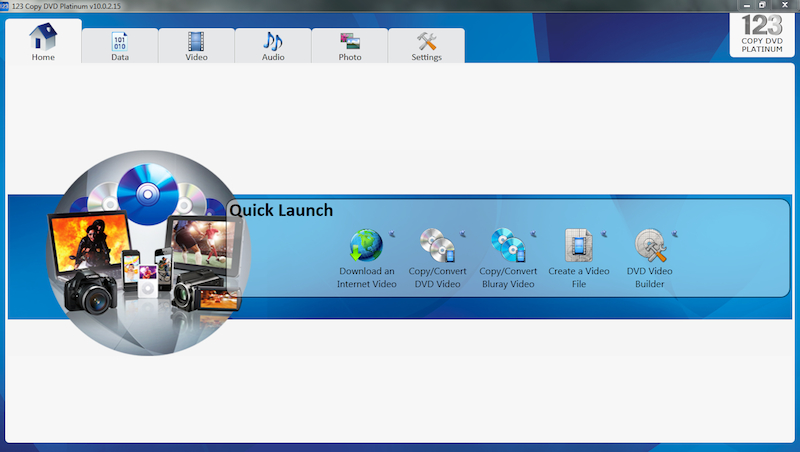Switch to the Photo tab
Viewport: 800px width, 452px height.
350,46
